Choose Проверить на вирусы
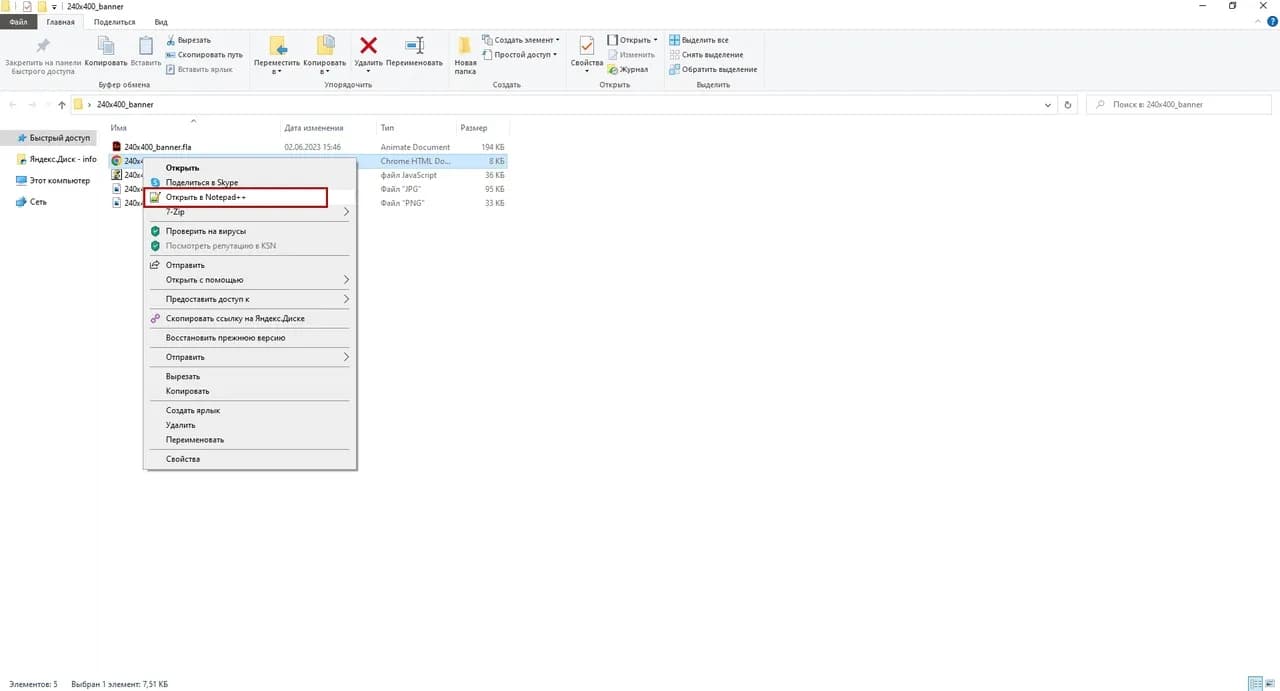 pyautogui.click(x=250, y=231)
